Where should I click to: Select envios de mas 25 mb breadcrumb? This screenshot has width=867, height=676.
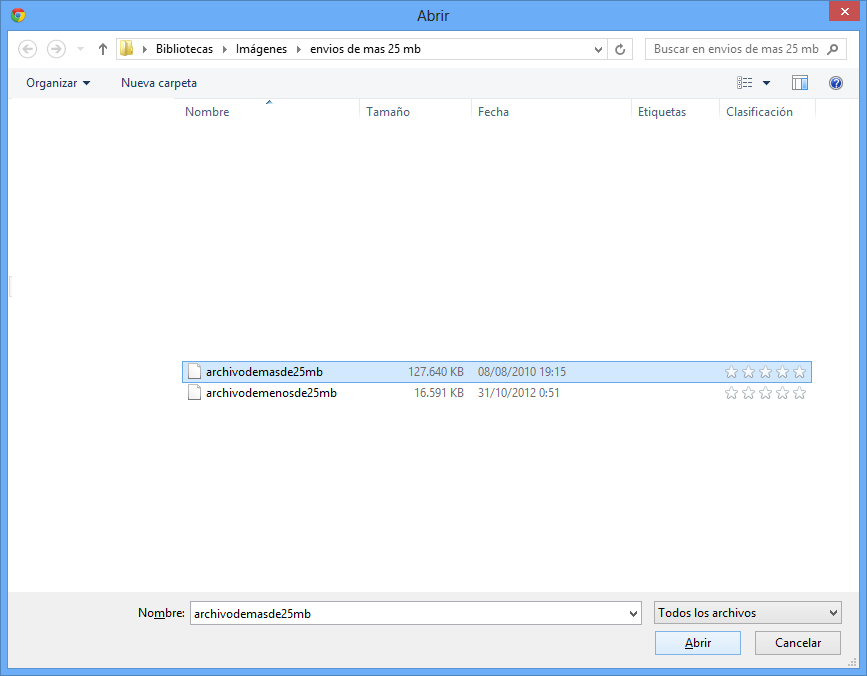365,49
